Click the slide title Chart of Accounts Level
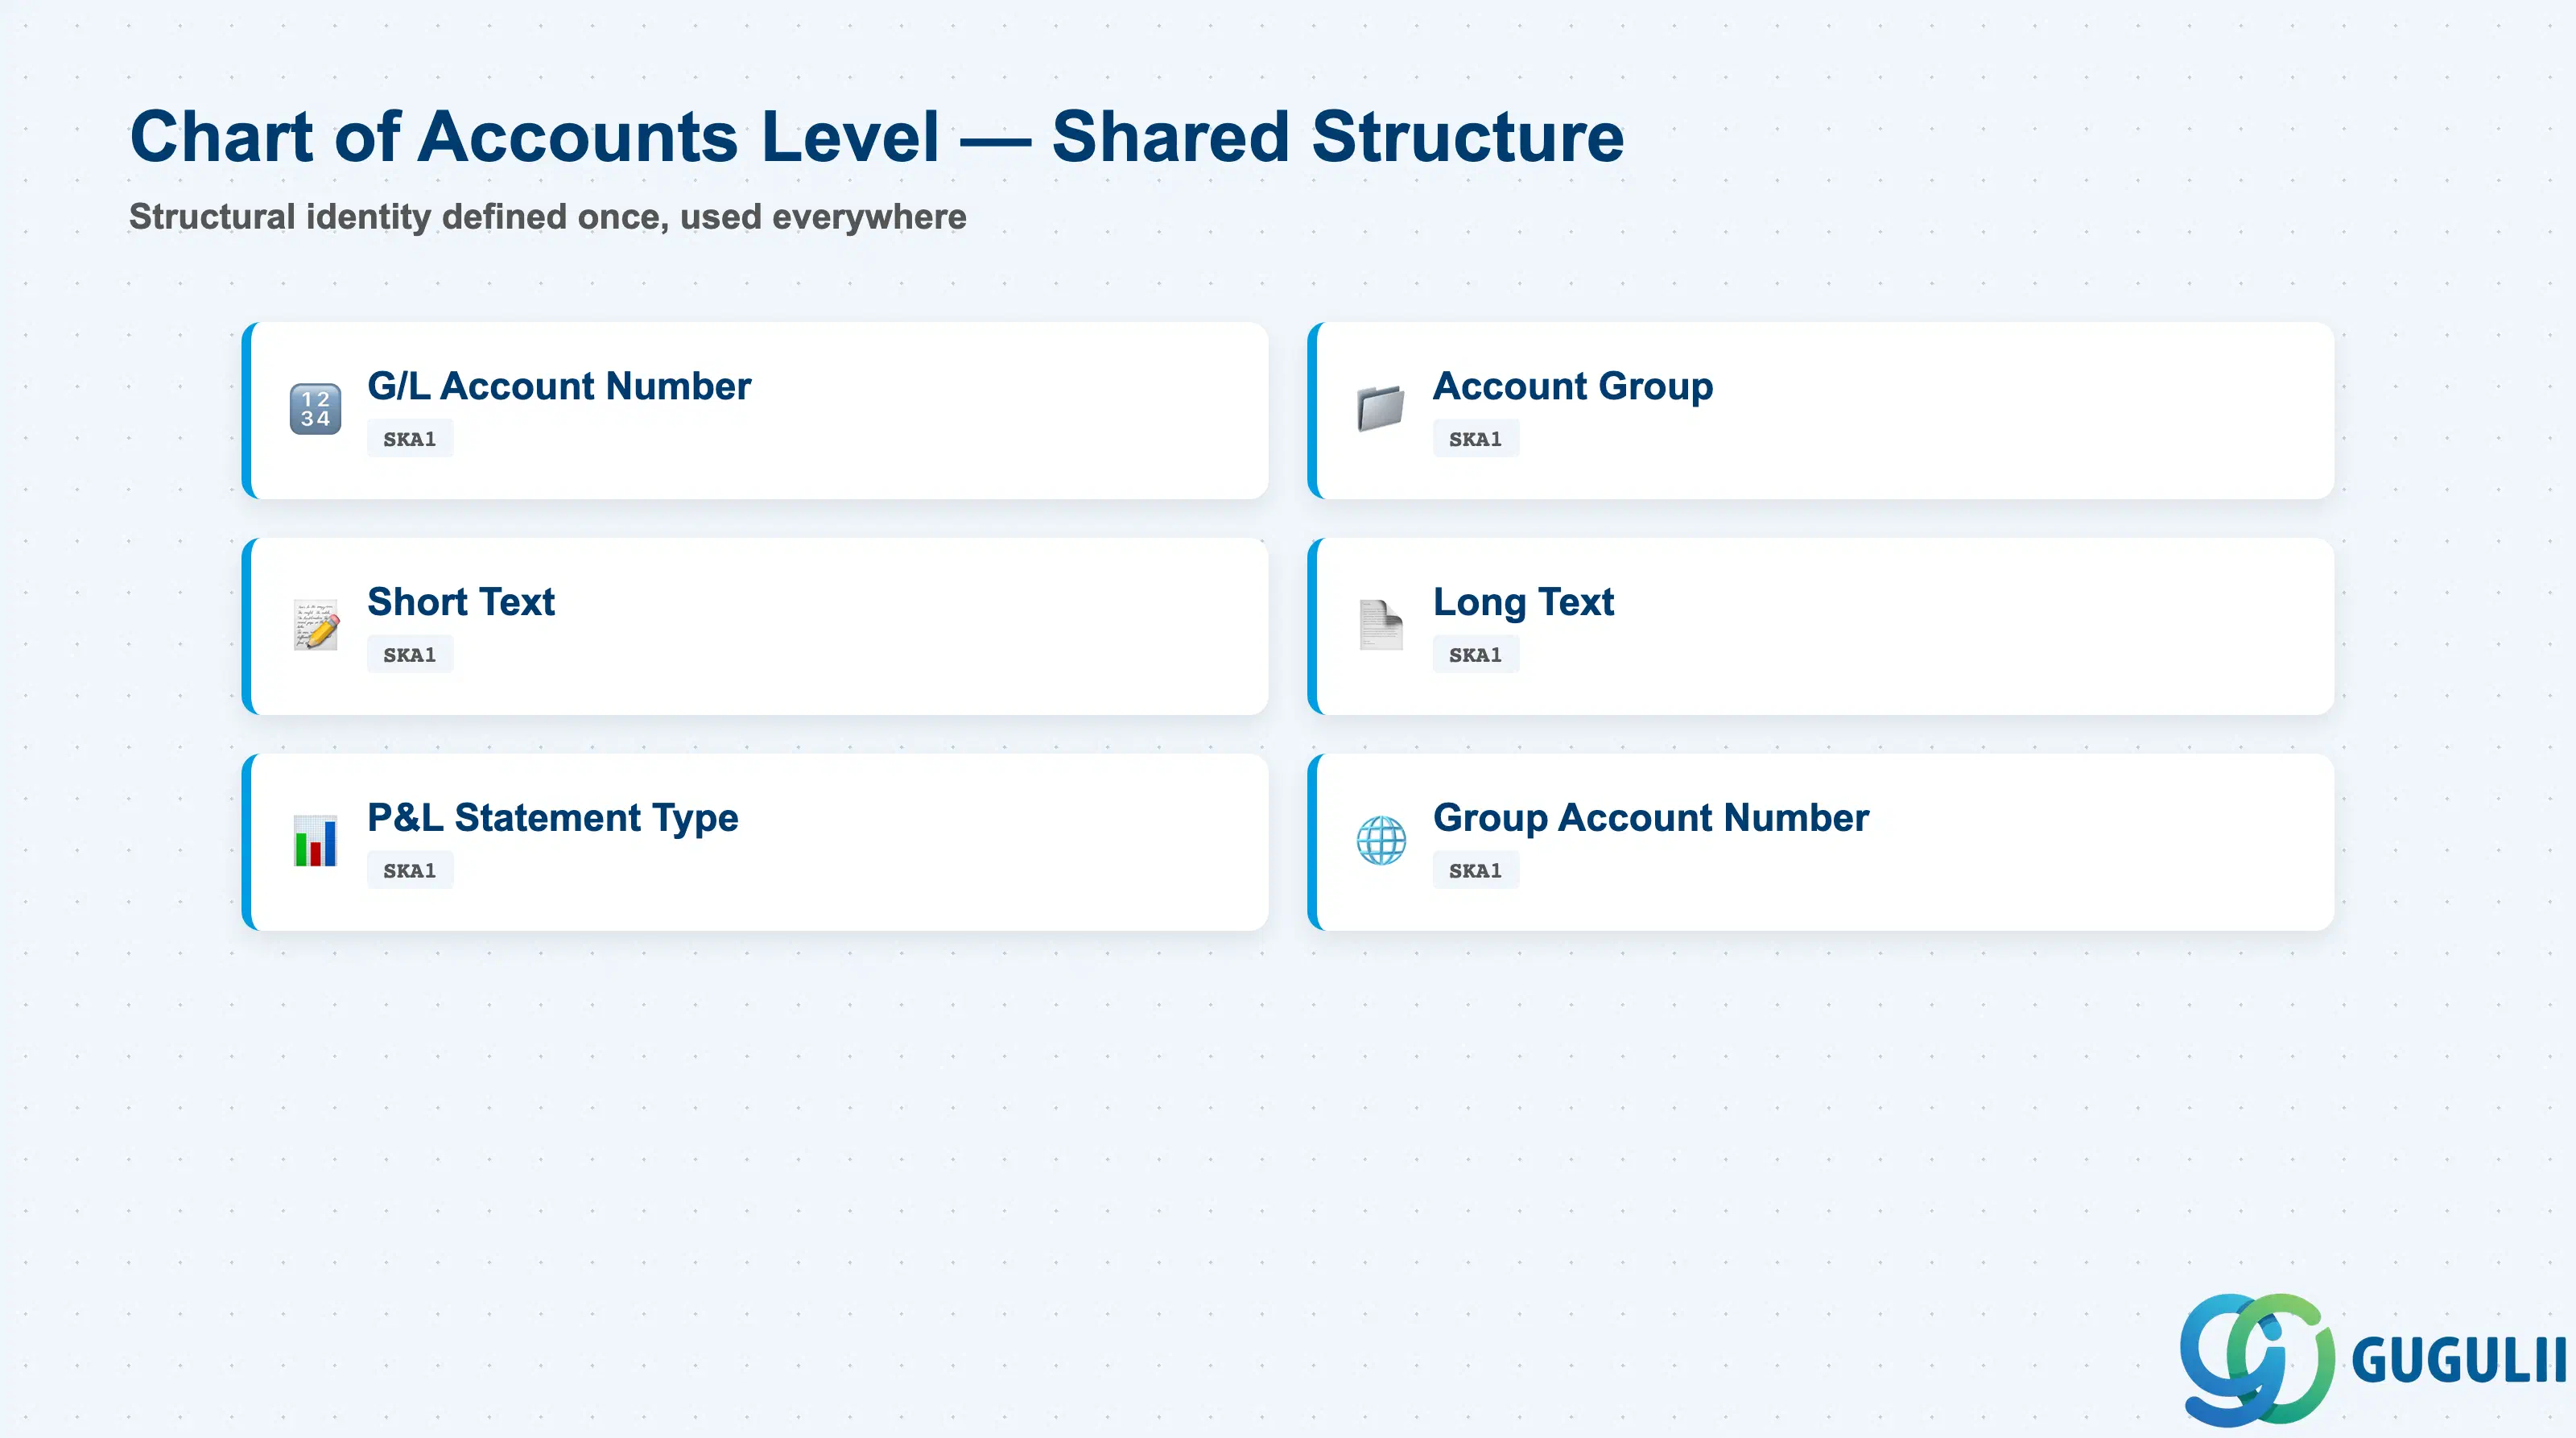The height and width of the screenshot is (1438, 2576). tap(535, 137)
